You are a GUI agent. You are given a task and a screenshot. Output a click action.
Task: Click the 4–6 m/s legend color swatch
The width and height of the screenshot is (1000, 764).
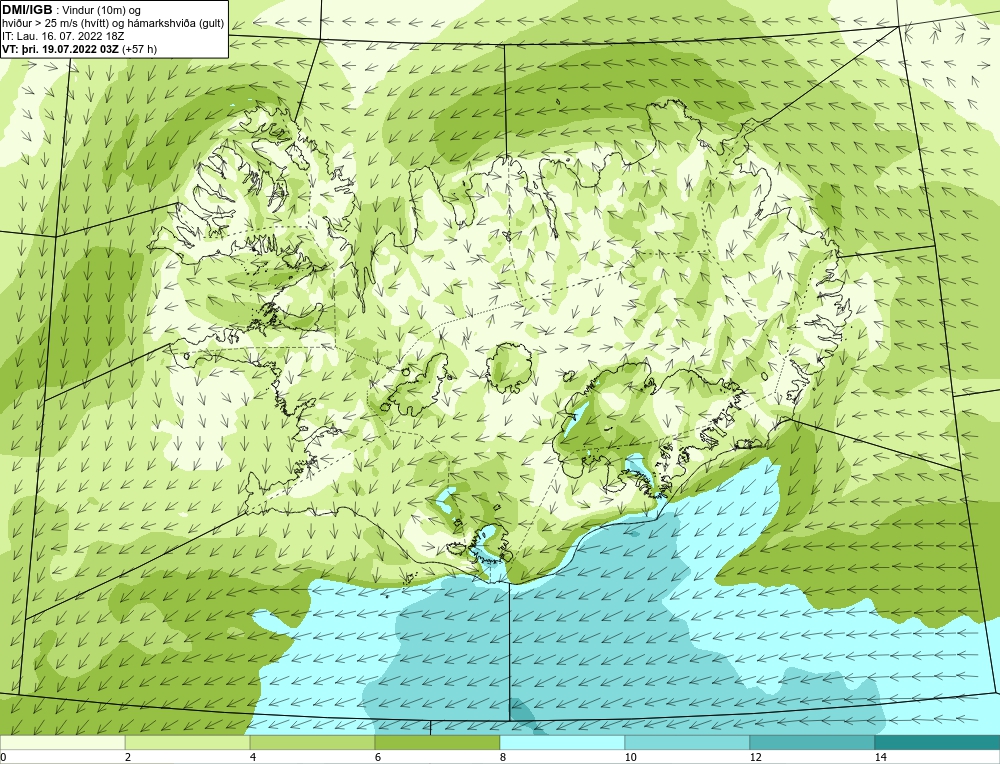[x=312, y=742]
